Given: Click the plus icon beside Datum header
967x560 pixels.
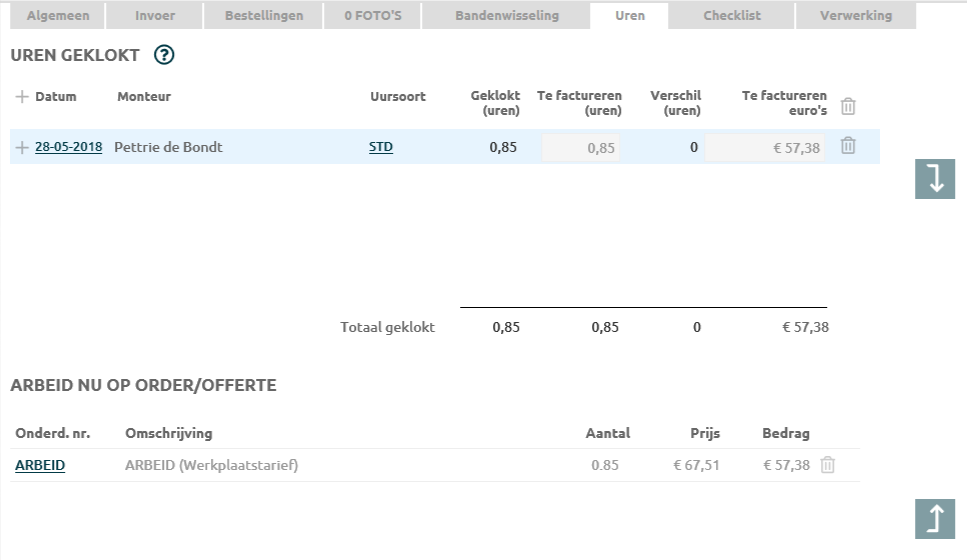Looking at the screenshot, I should pos(22,97).
